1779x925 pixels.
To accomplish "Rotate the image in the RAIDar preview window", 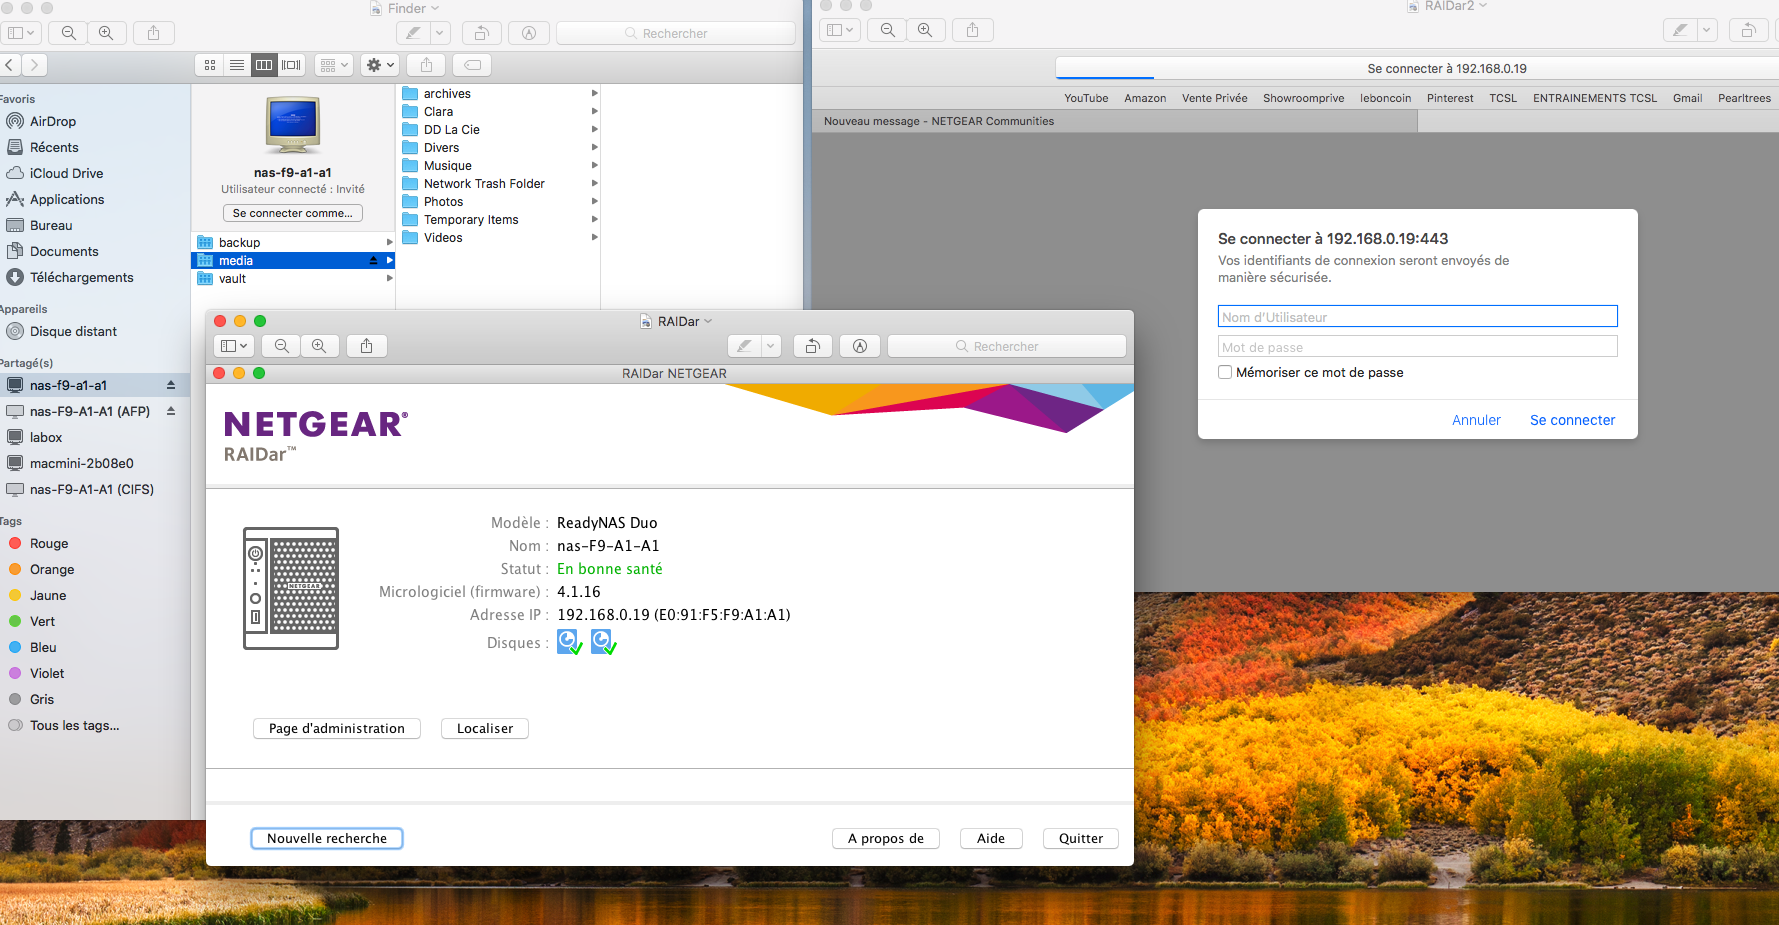I will [813, 346].
